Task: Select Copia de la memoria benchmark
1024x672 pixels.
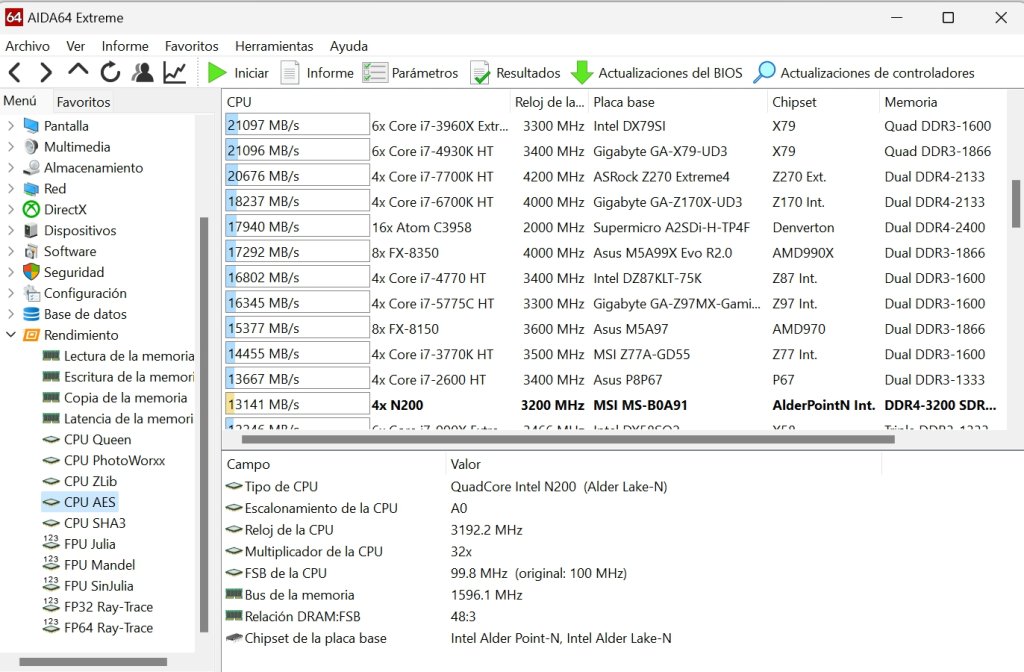Action: (114, 398)
